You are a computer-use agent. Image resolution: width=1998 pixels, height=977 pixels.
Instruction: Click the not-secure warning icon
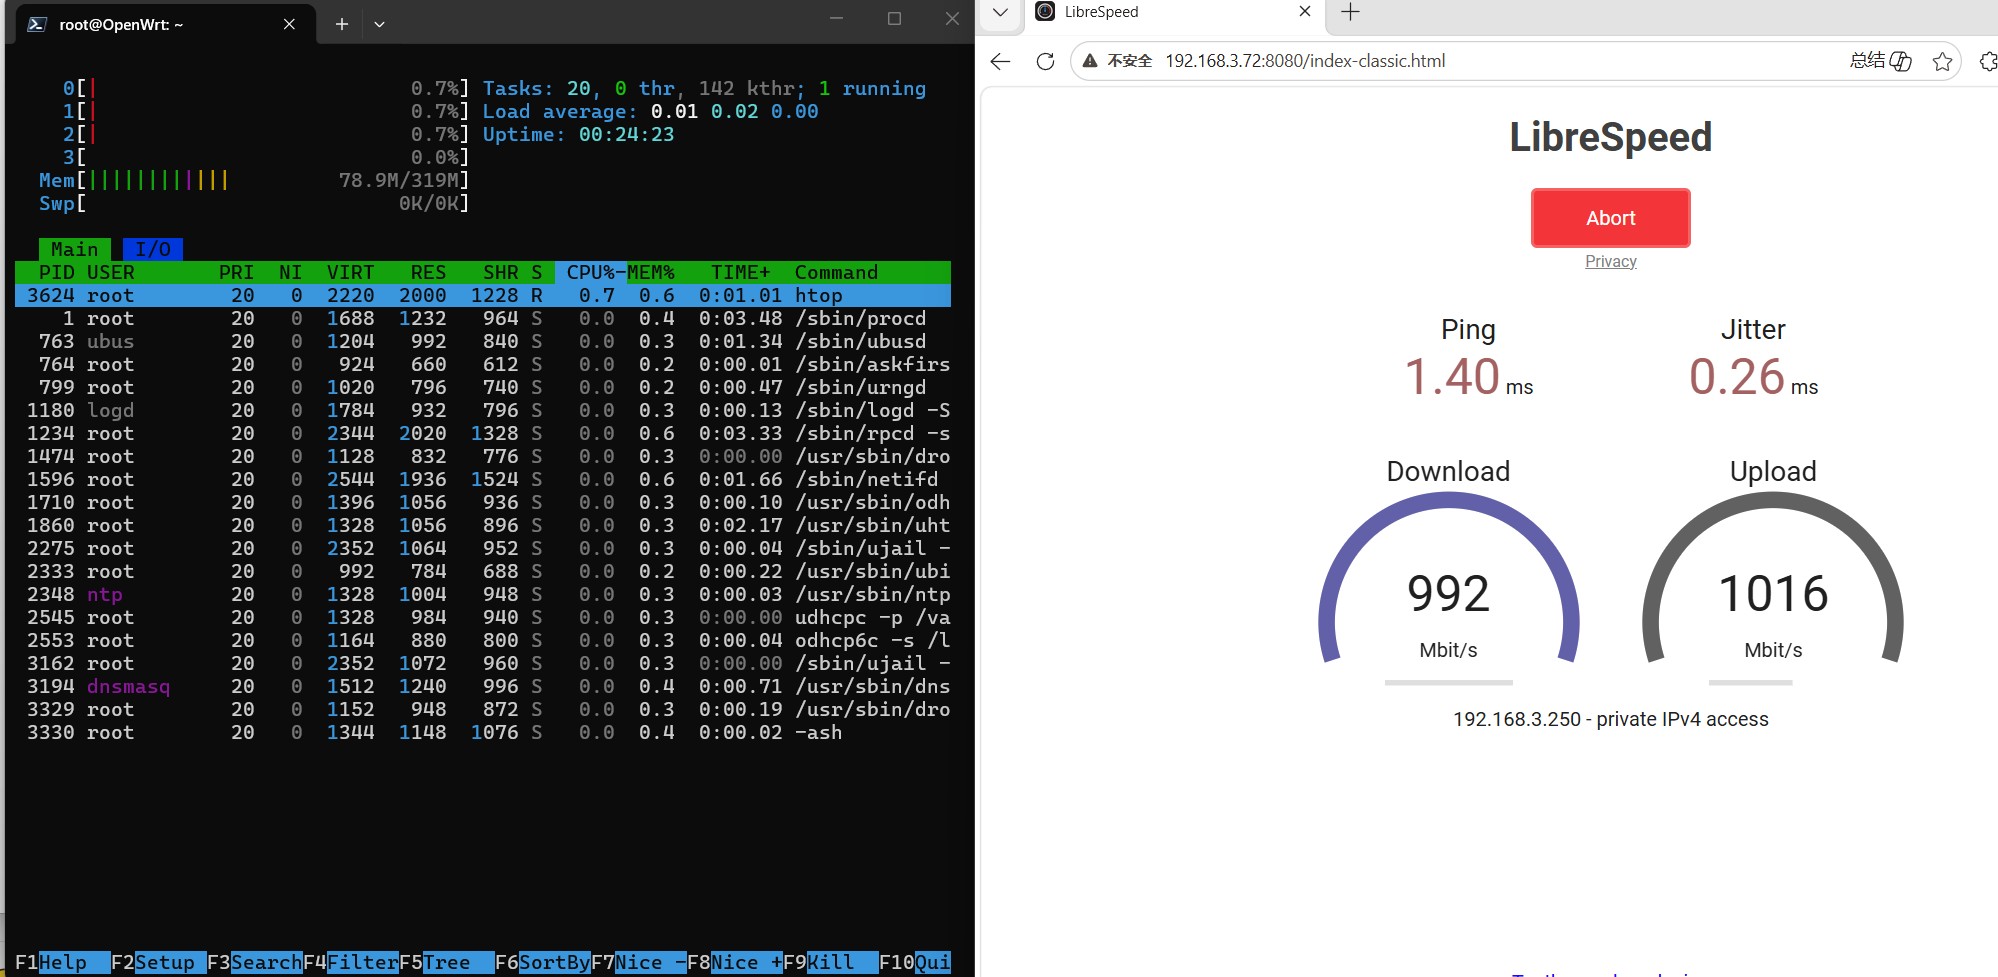click(1090, 61)
